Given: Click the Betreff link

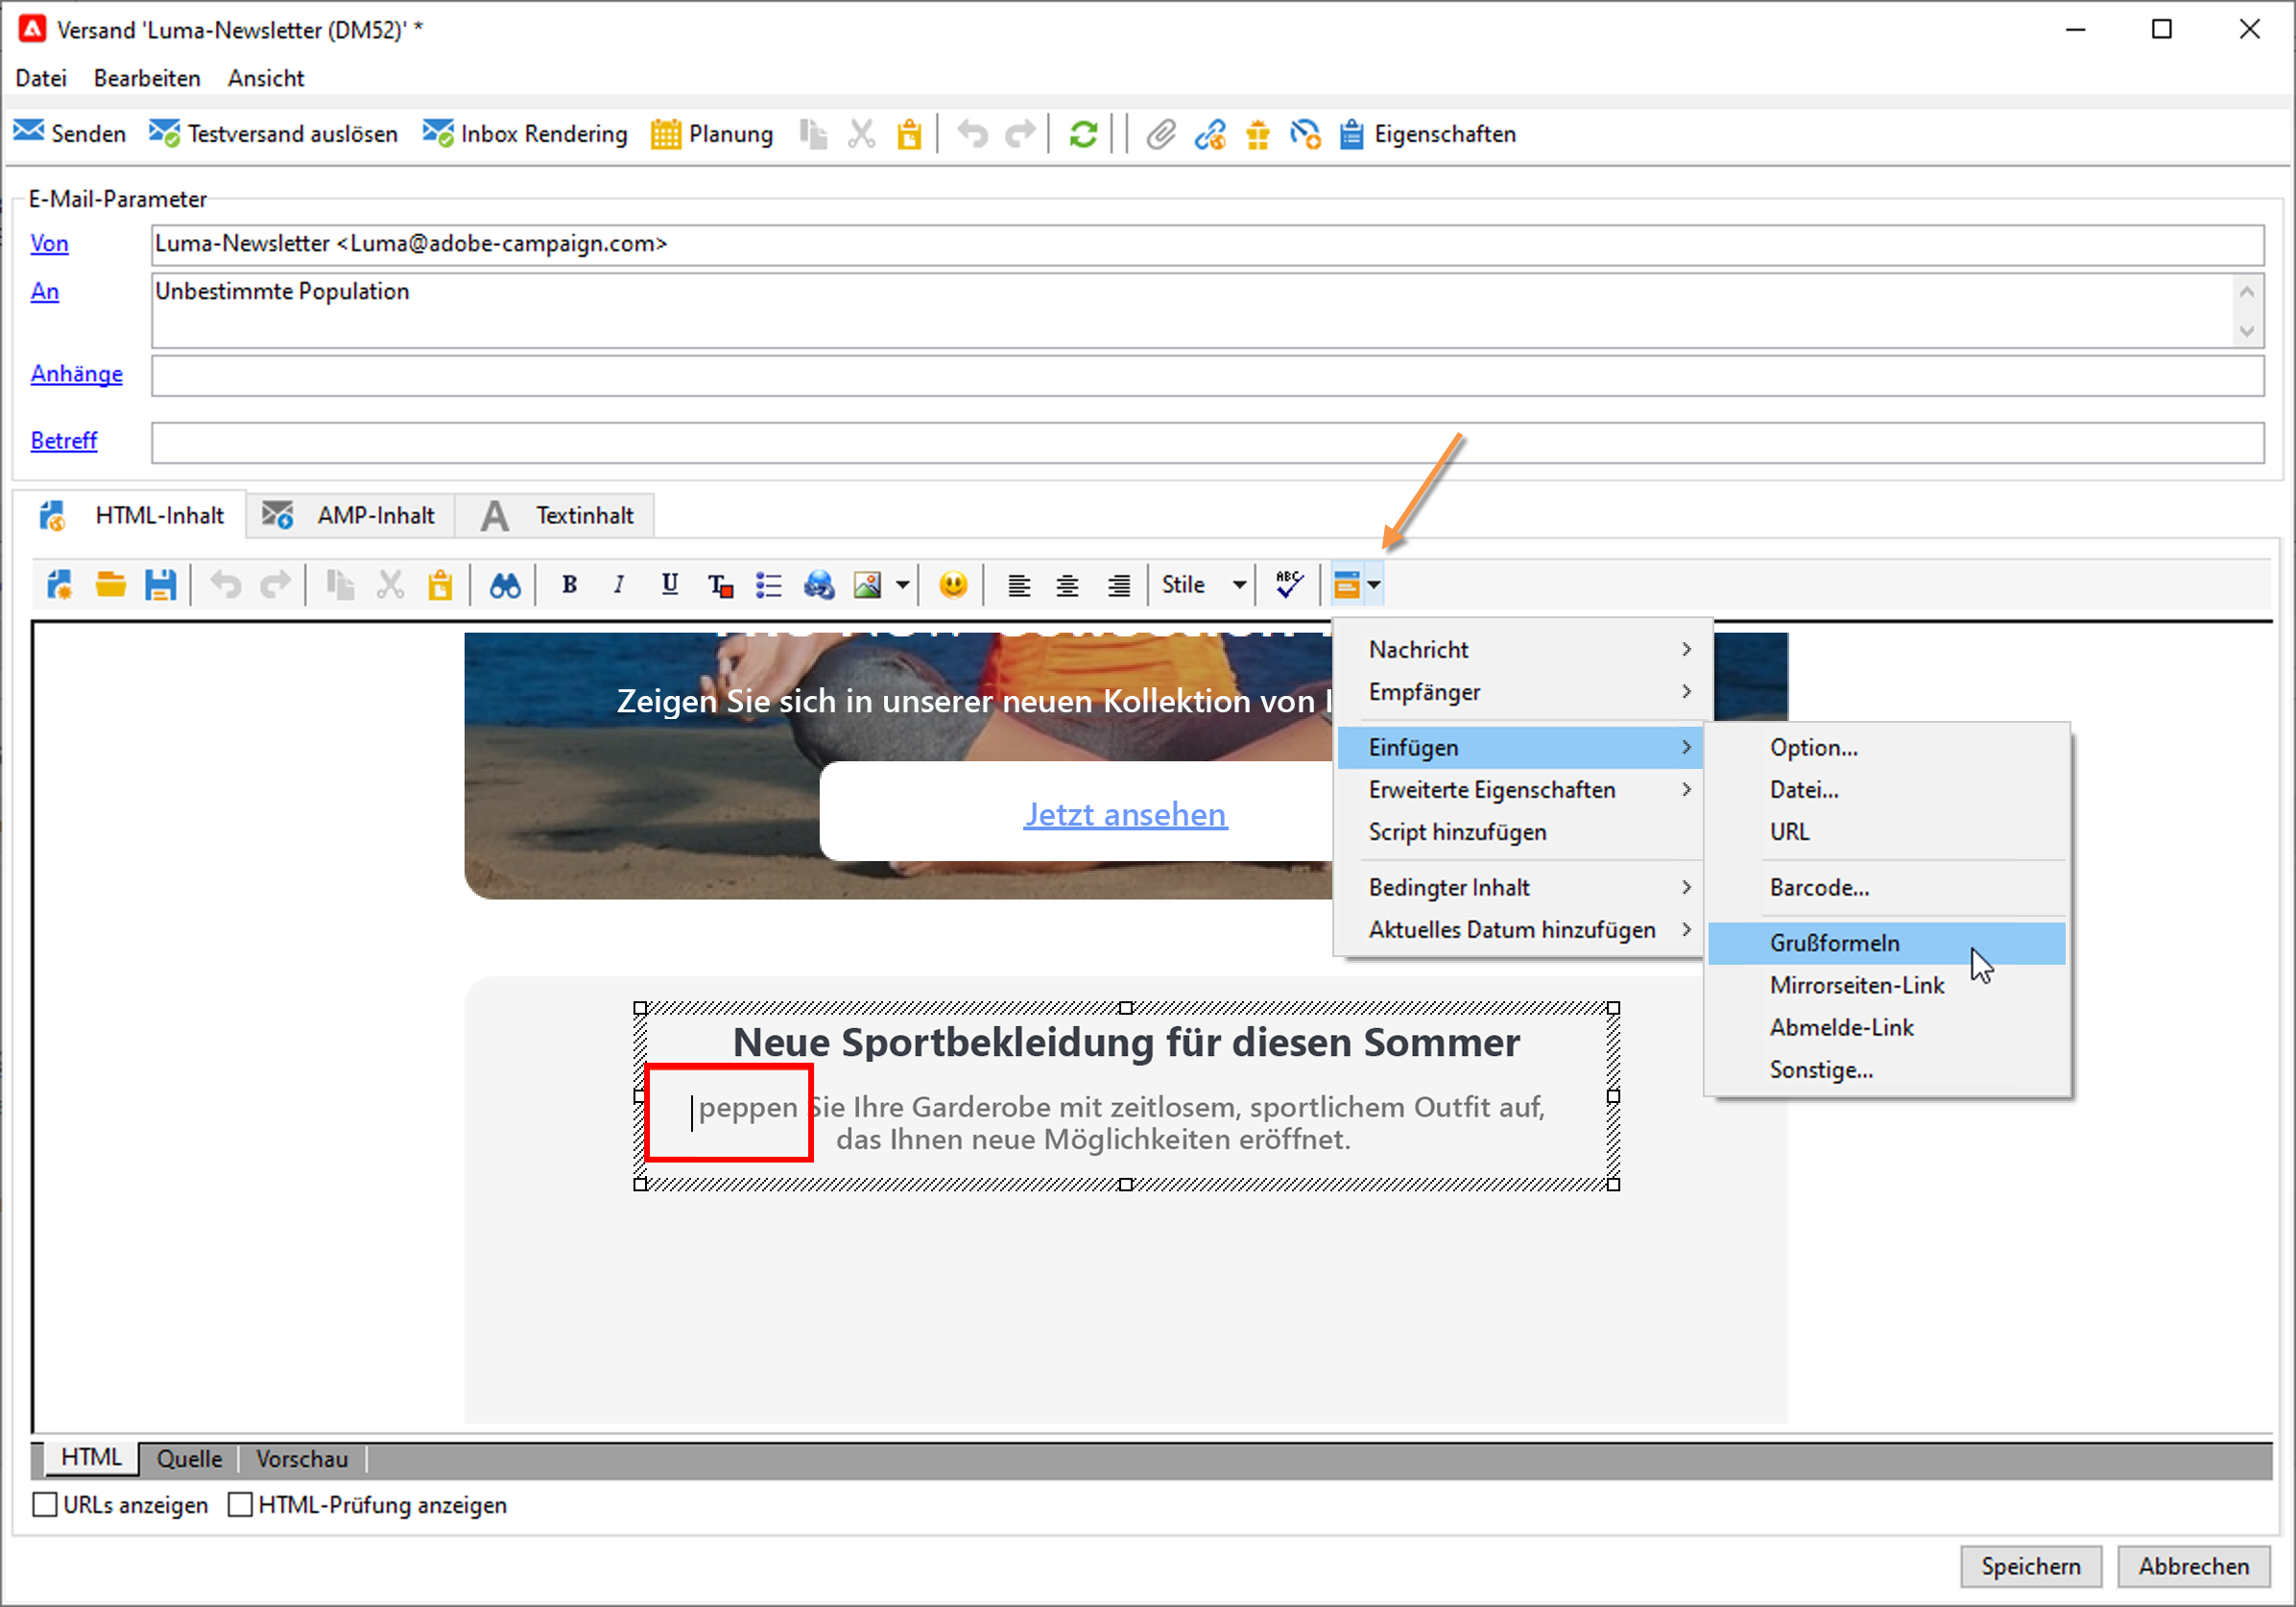Looking at the screenshot, I should [63, 441].
